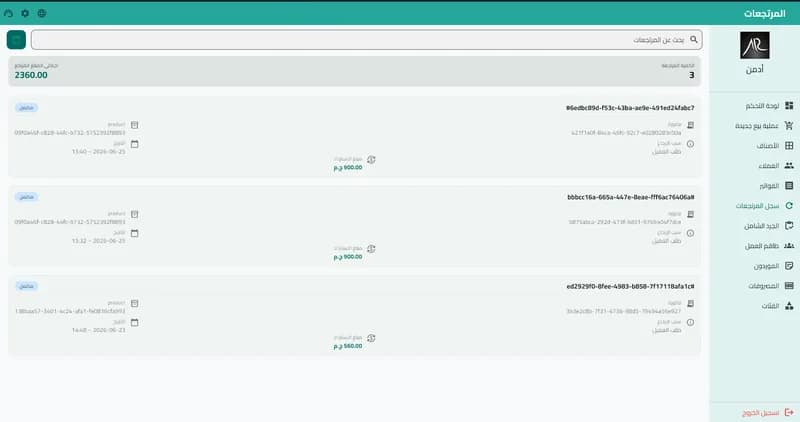
Task: Click the circular icon left of settings gear
Action: (8, 13)
